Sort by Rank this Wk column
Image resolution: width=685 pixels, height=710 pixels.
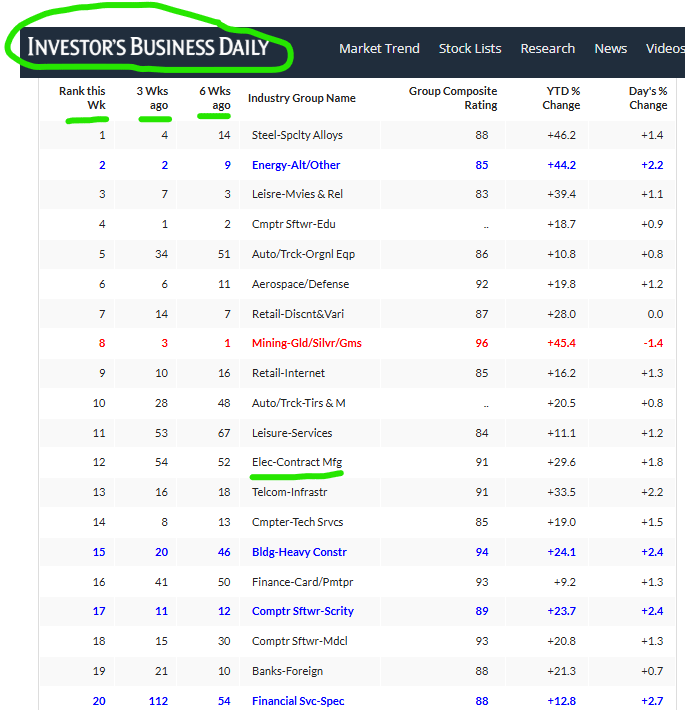(x=82, y=98)
